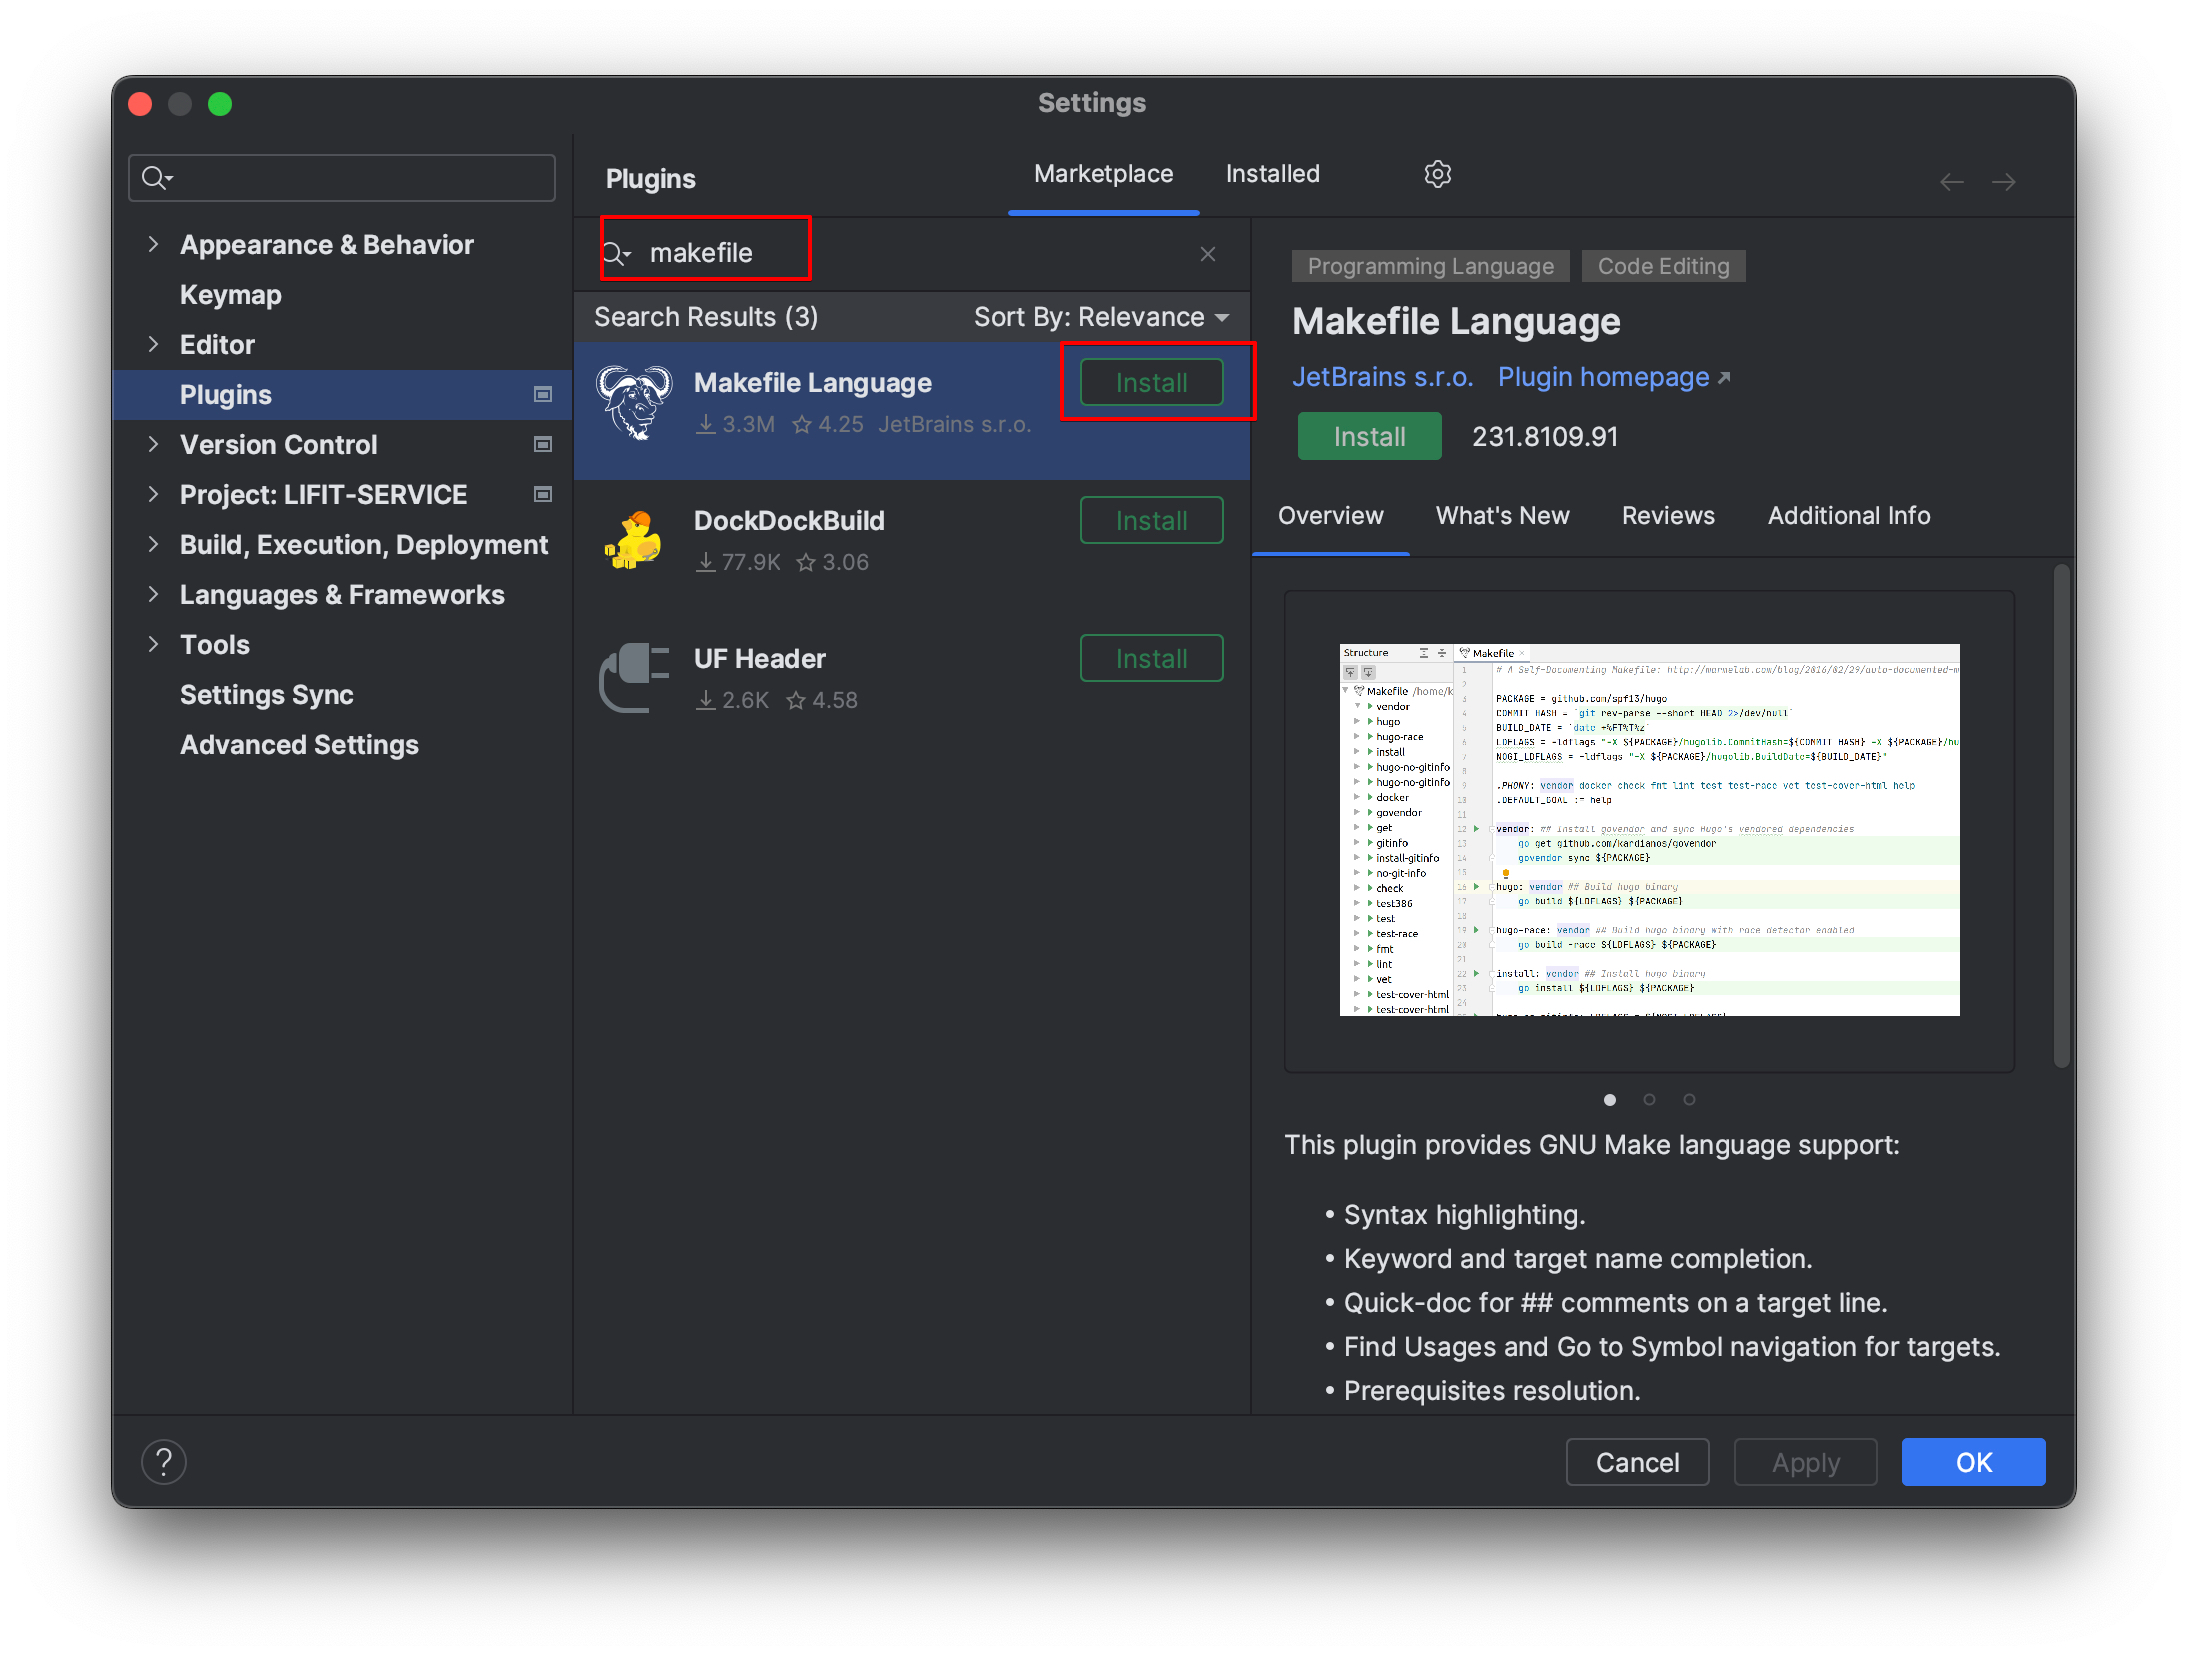Install the DockDockBuild plugin

1151,521
